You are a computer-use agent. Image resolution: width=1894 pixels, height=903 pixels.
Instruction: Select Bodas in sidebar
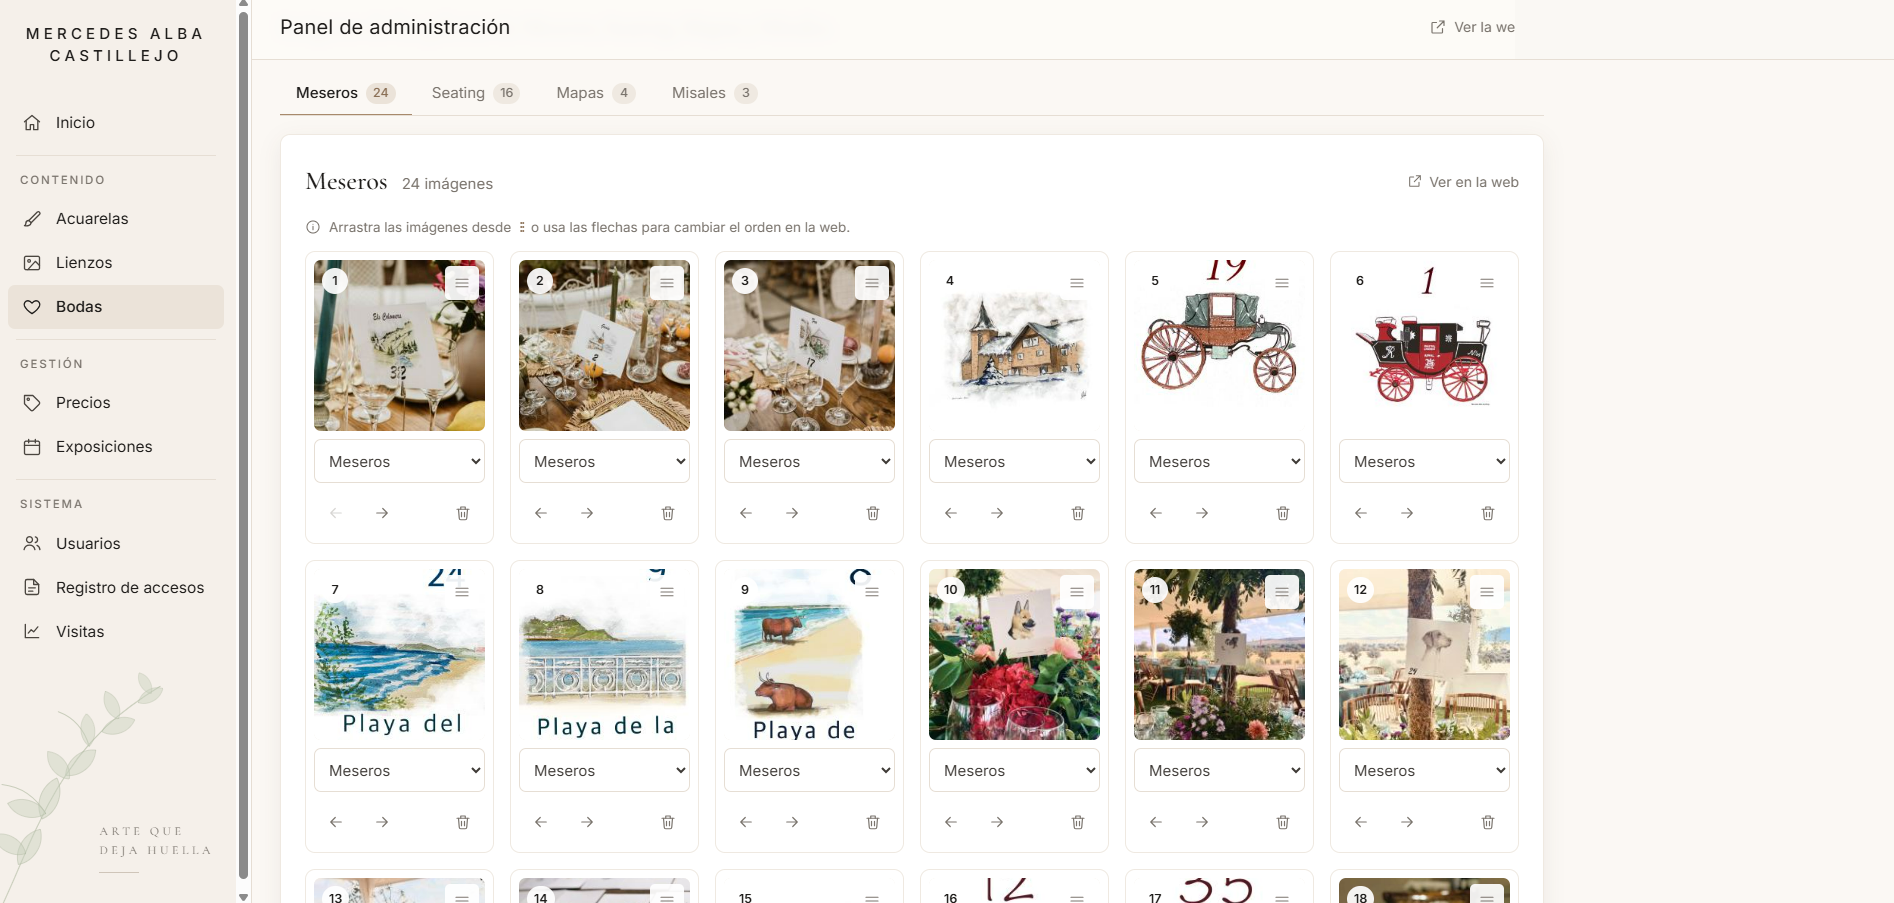[x=116, y=307]
